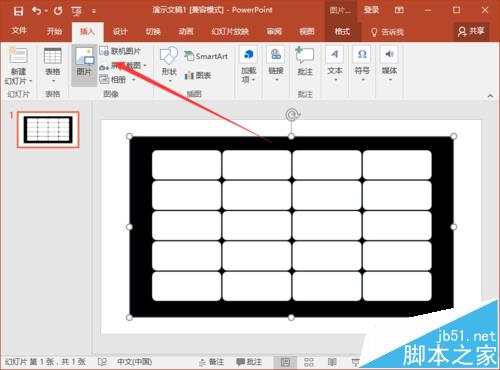
Task: Switch to 幻灯片放映 (Slide Show) tab
Action: (230, 32)
